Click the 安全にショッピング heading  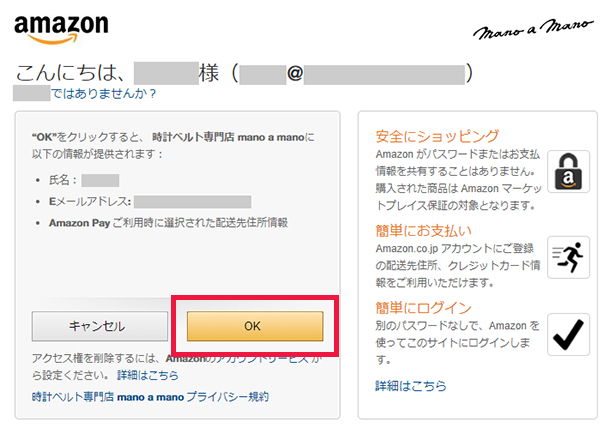(x=437, y=136)
